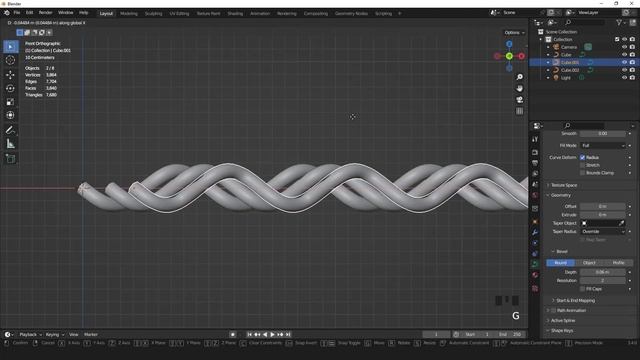Disable Cube.002 in renders camera icon
The height and width of the screenshot is (360, 640).
point(632,70)
